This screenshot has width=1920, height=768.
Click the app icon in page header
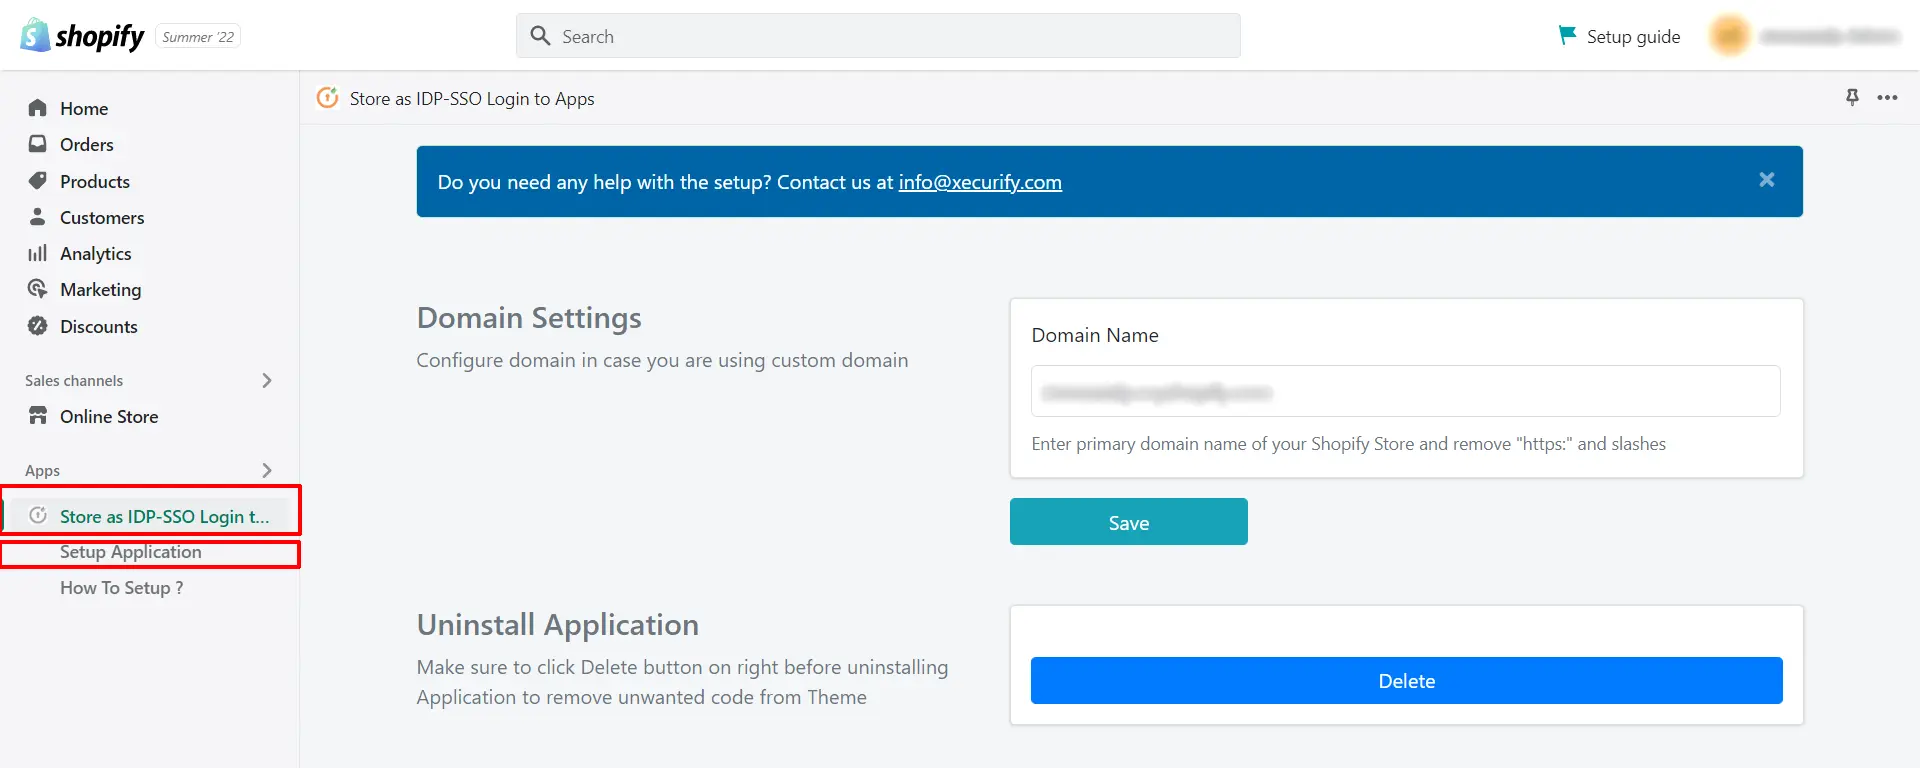coord(327,98)
